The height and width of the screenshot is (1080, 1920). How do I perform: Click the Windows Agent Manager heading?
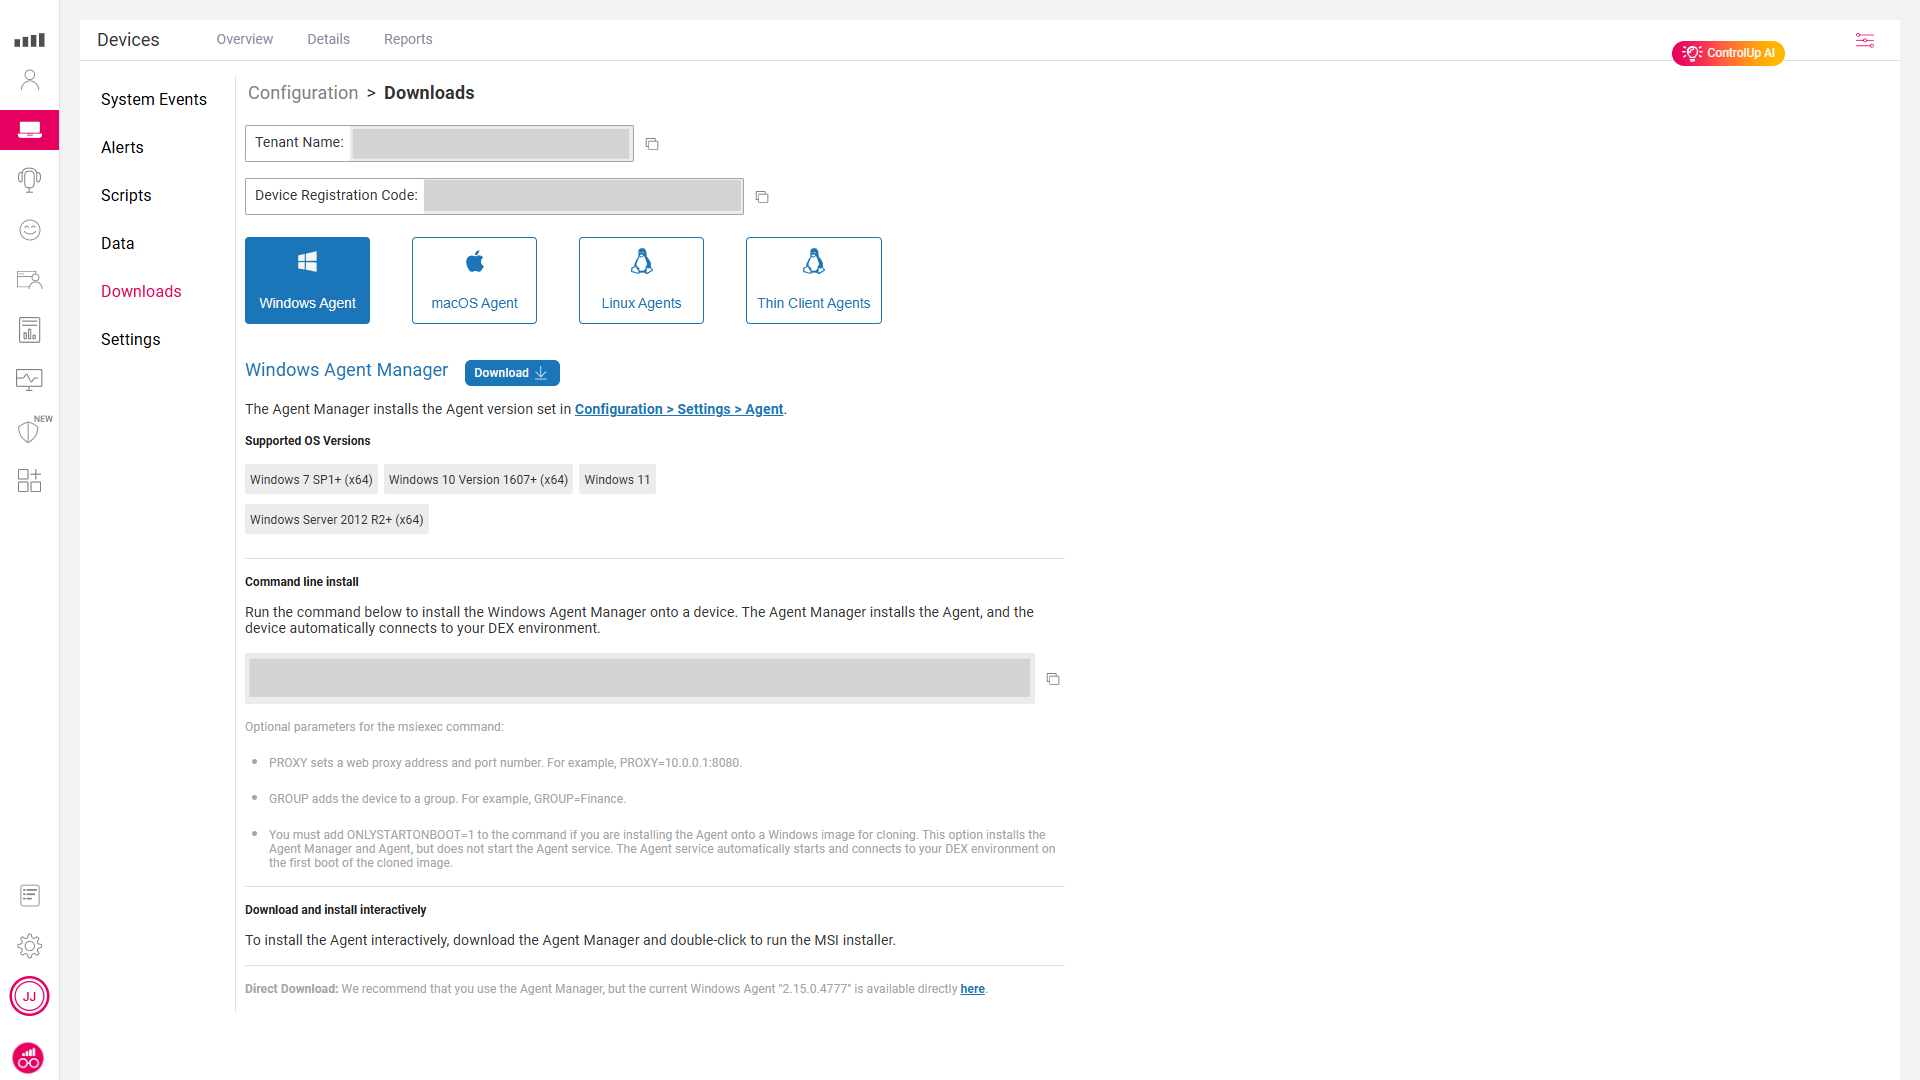point(346,370)
